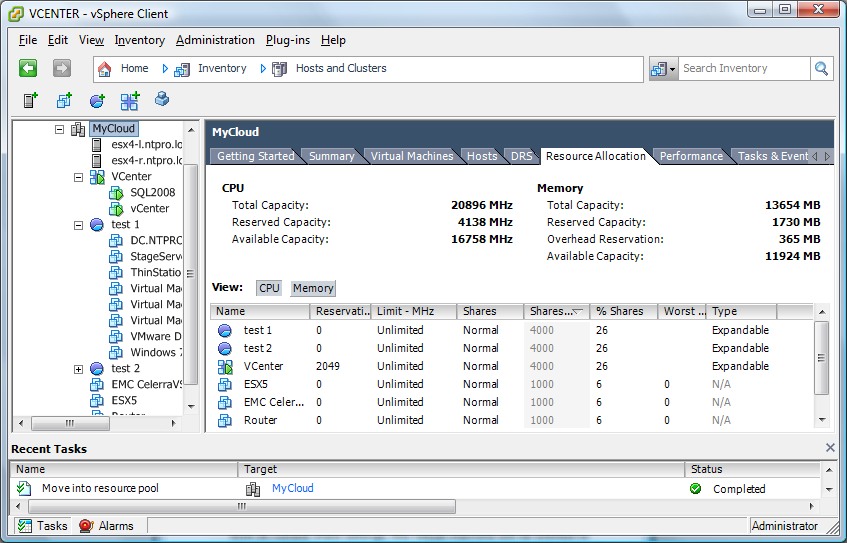Show the CPU resource view

coord(269,288)
